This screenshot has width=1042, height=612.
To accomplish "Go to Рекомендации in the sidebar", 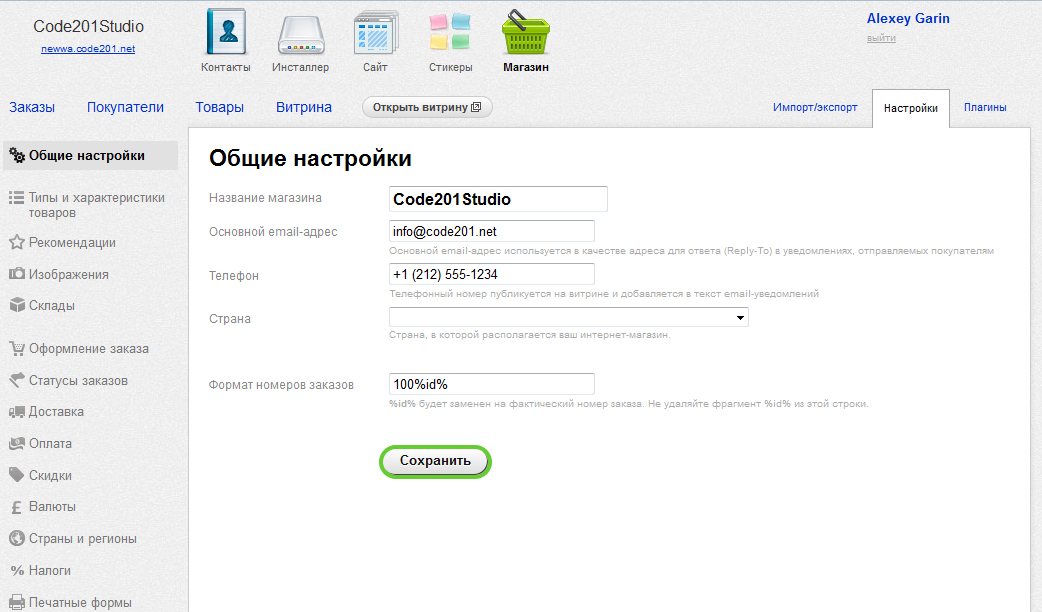I will pyautogui.click(x=72, y=242).
